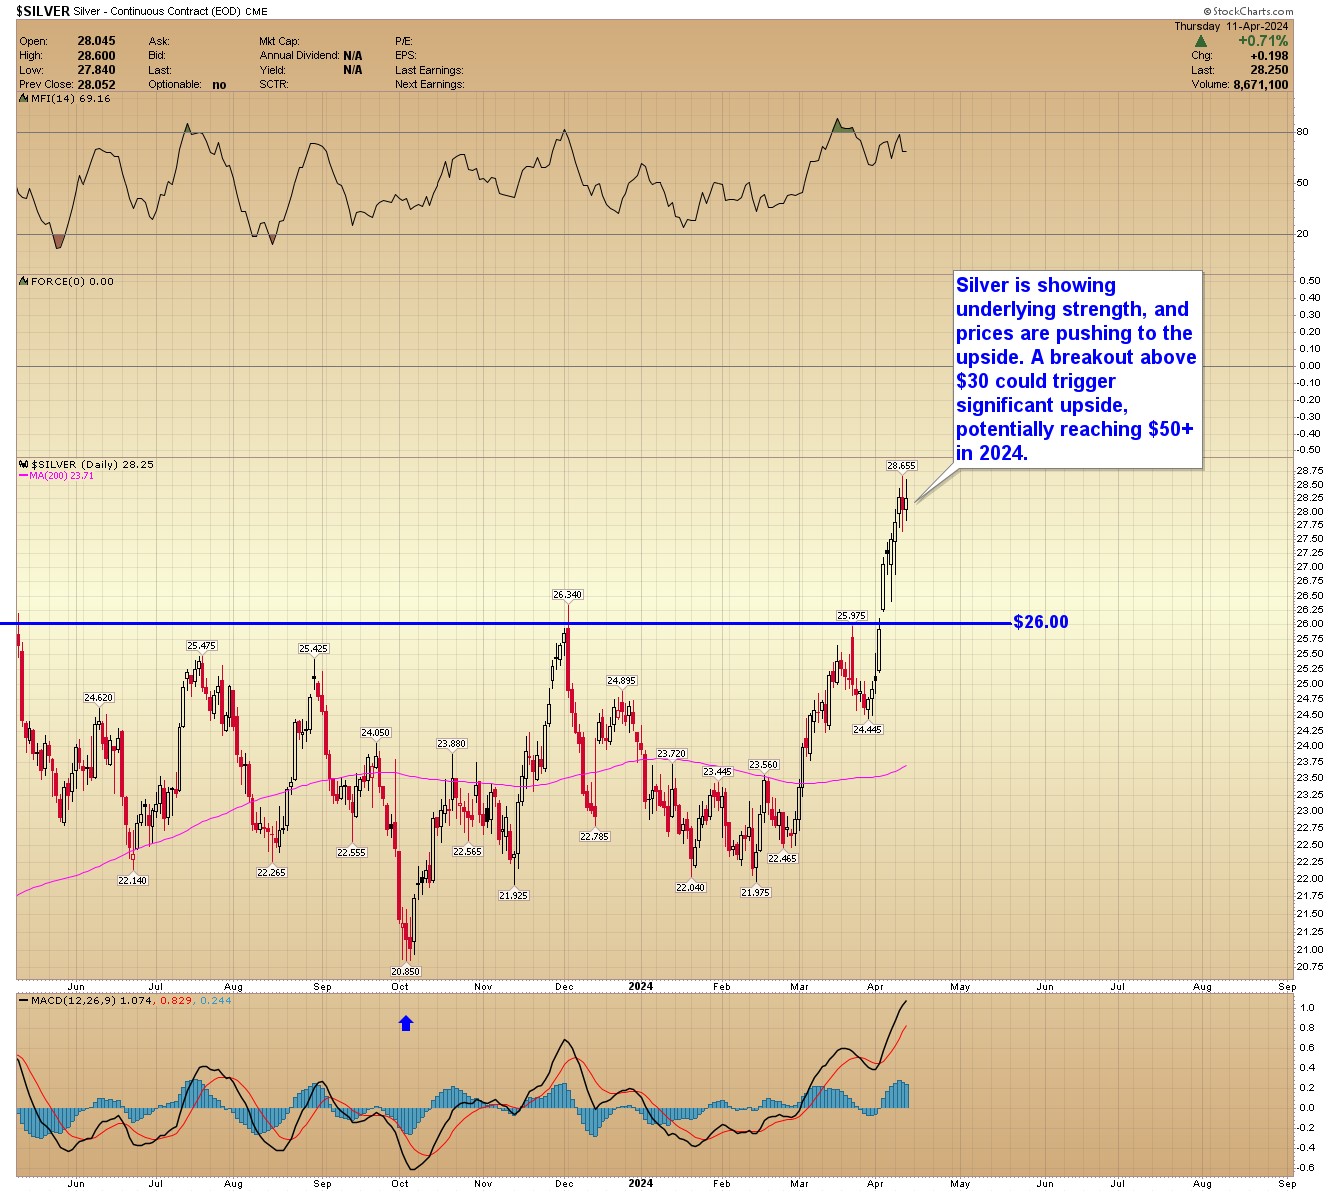Select the Prev Close value 28.052
The height and width of the screenshot is (1192, 1340).
(x=97, y=85)
